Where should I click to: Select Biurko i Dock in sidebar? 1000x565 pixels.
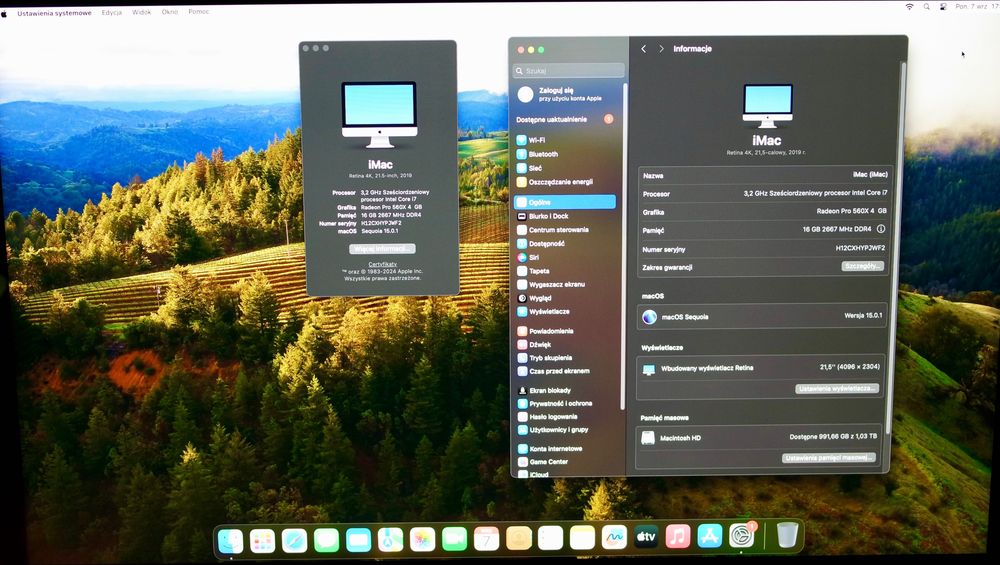566,216
